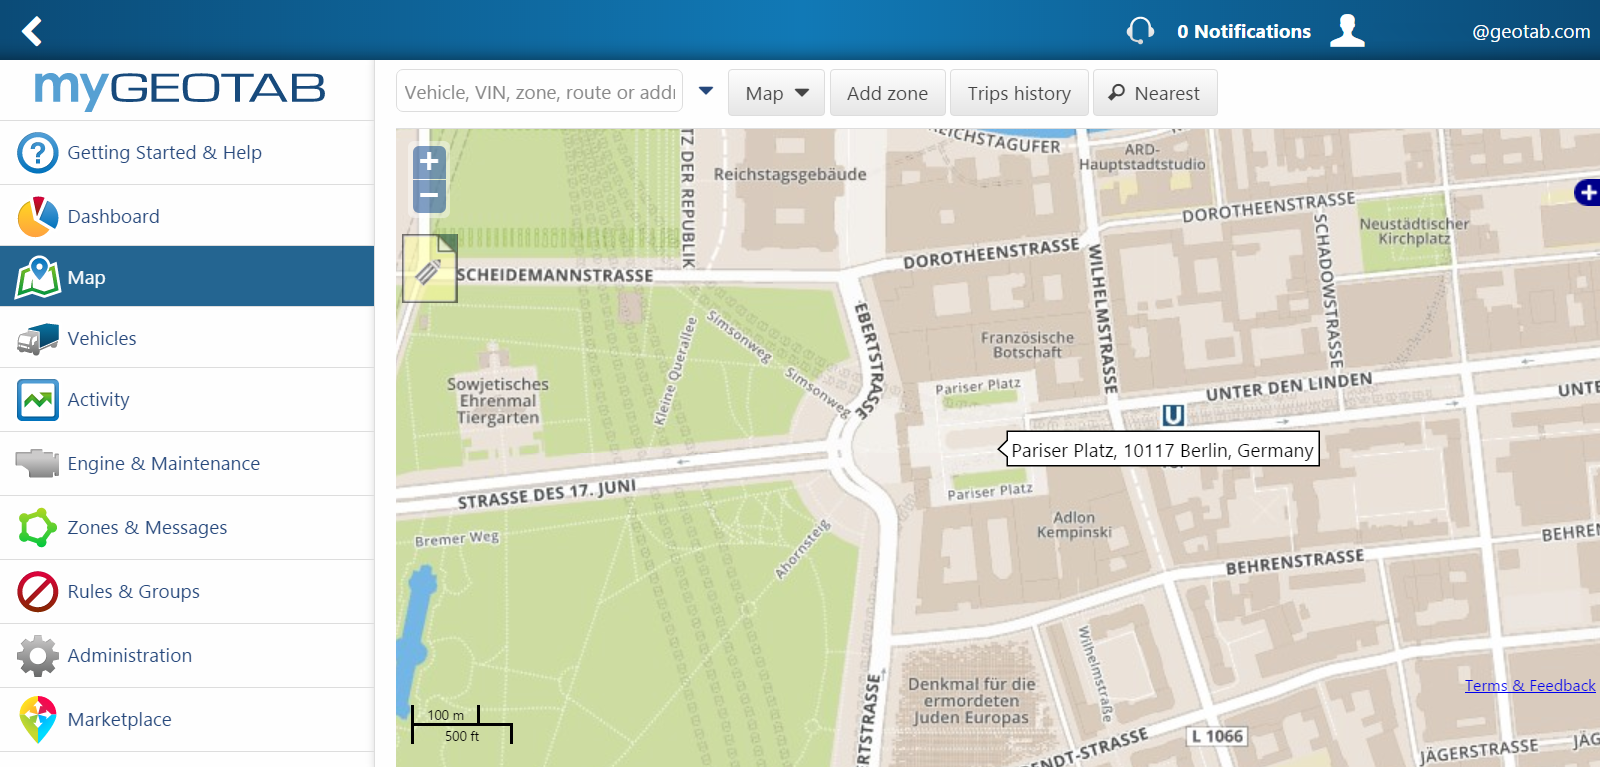Click the Engine & Maintenance icon

[x=37, y=464]
